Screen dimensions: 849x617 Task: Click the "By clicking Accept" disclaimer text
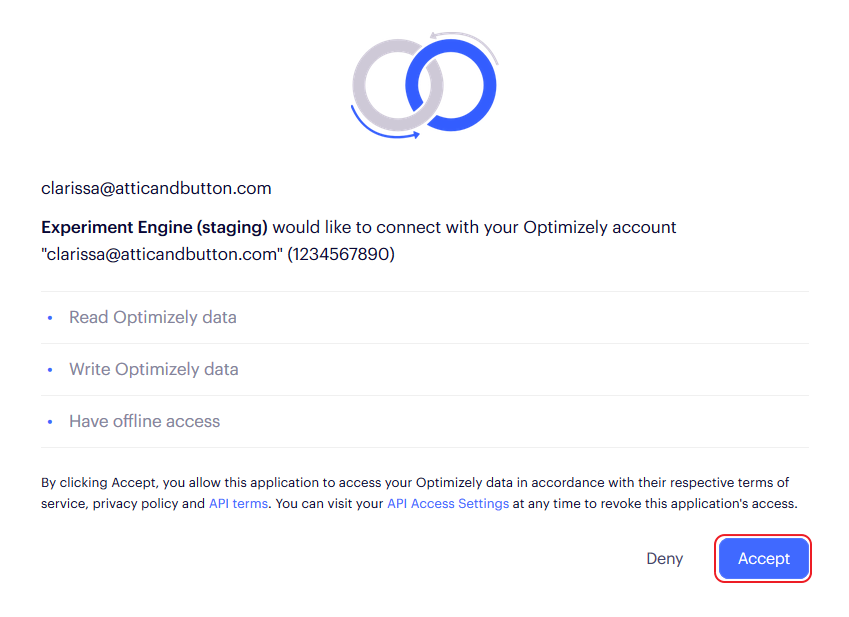pos(420,493)
